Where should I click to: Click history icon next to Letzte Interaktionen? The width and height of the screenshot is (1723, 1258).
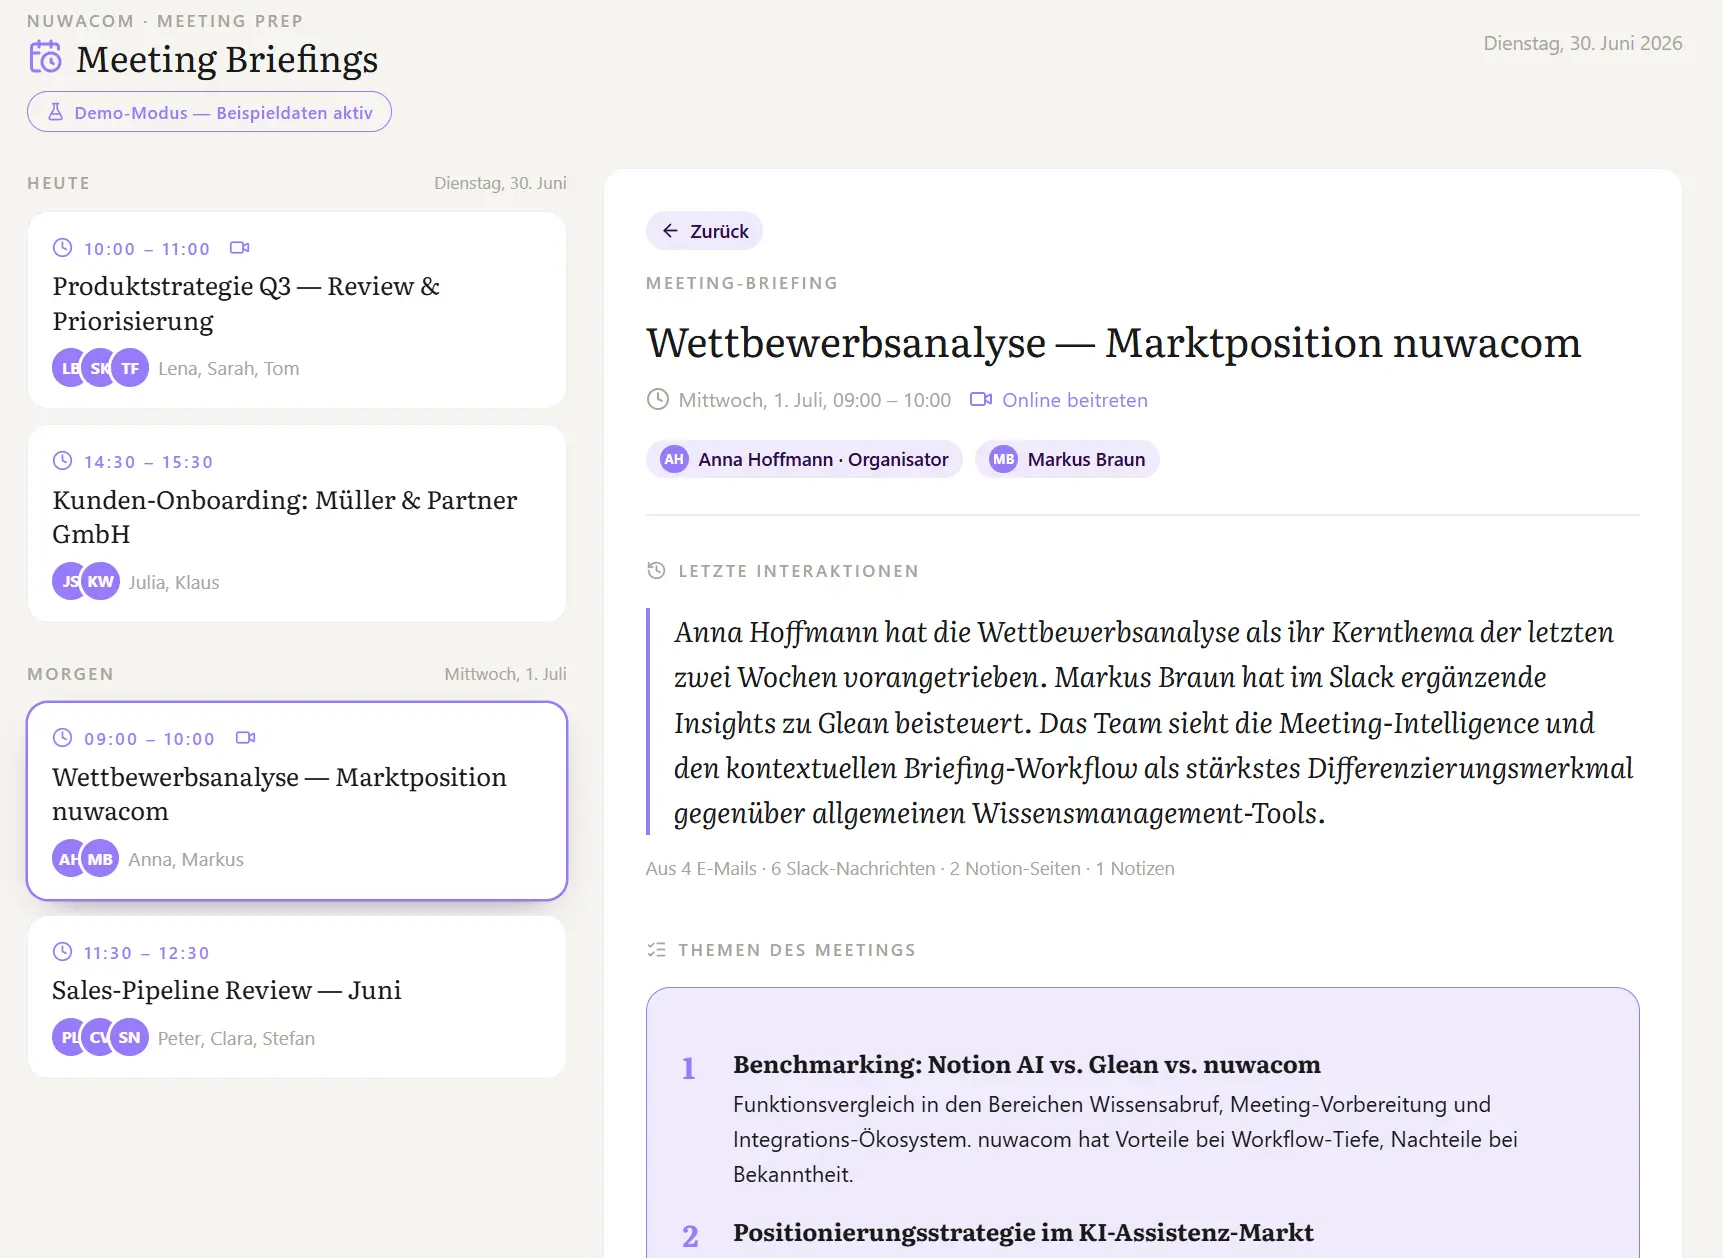point(656,570)
